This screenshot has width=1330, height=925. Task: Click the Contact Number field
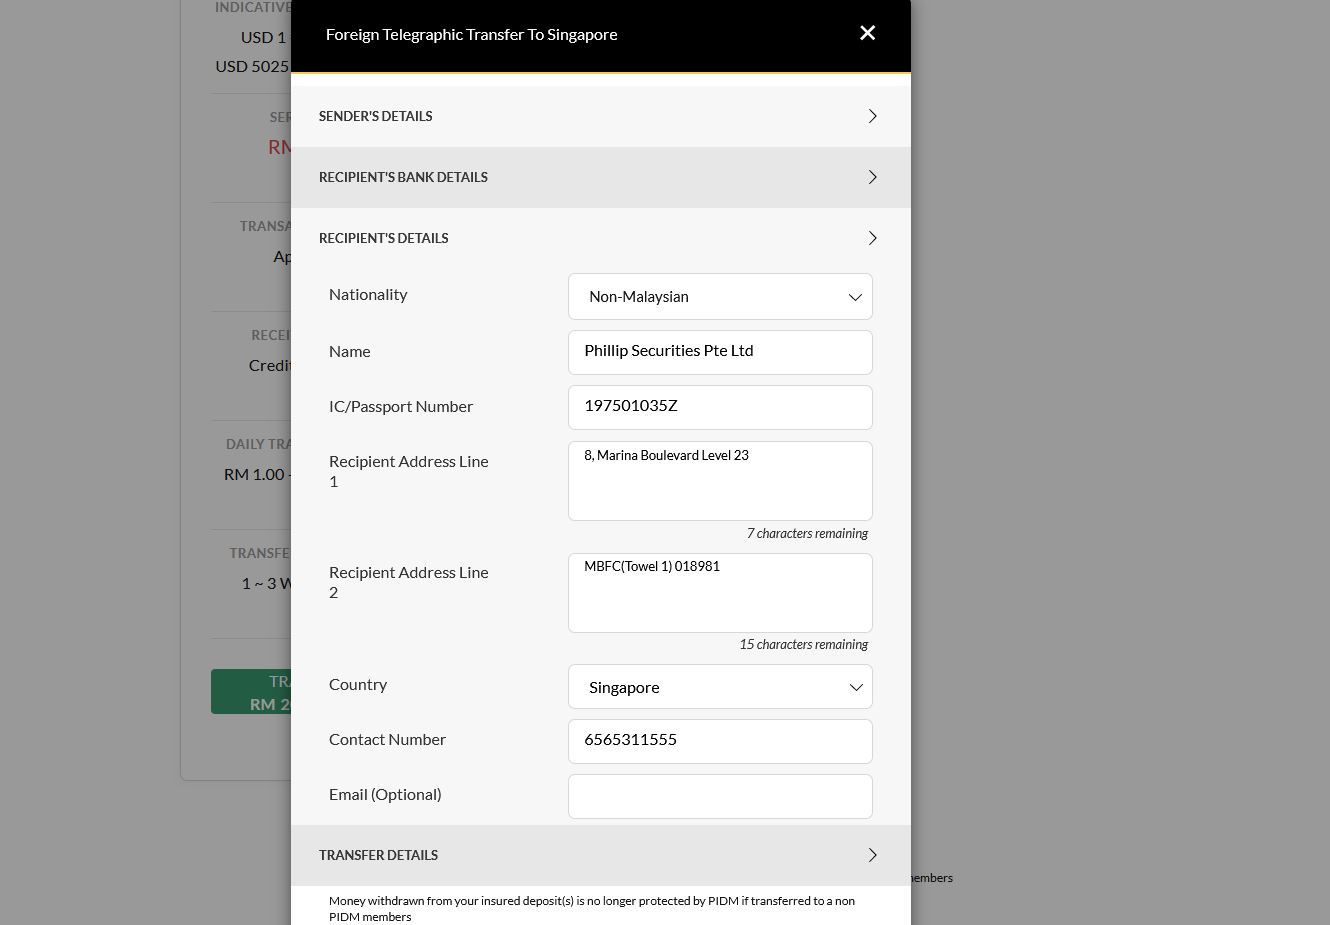click(720, 741)
